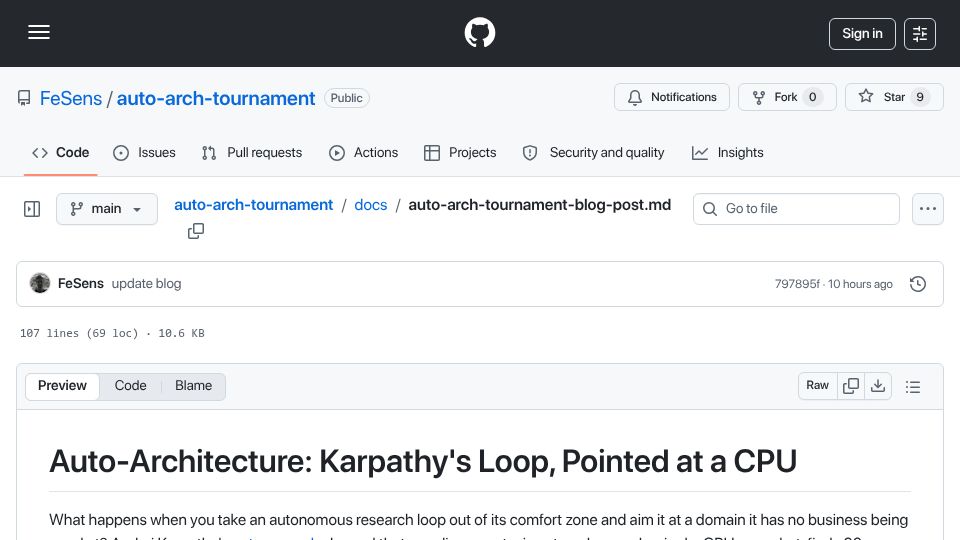960x540 pixels.
Task: Go to GitHub homepage via Octocat logo
Action: 479,32
